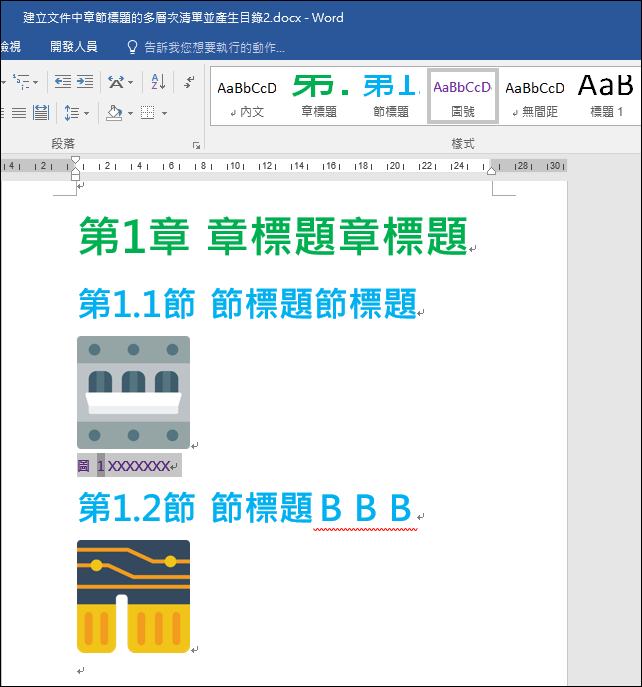Sort text using the A-Z icon
The height and width of the screenshot is (687, 642).
(x=158, y=81)
